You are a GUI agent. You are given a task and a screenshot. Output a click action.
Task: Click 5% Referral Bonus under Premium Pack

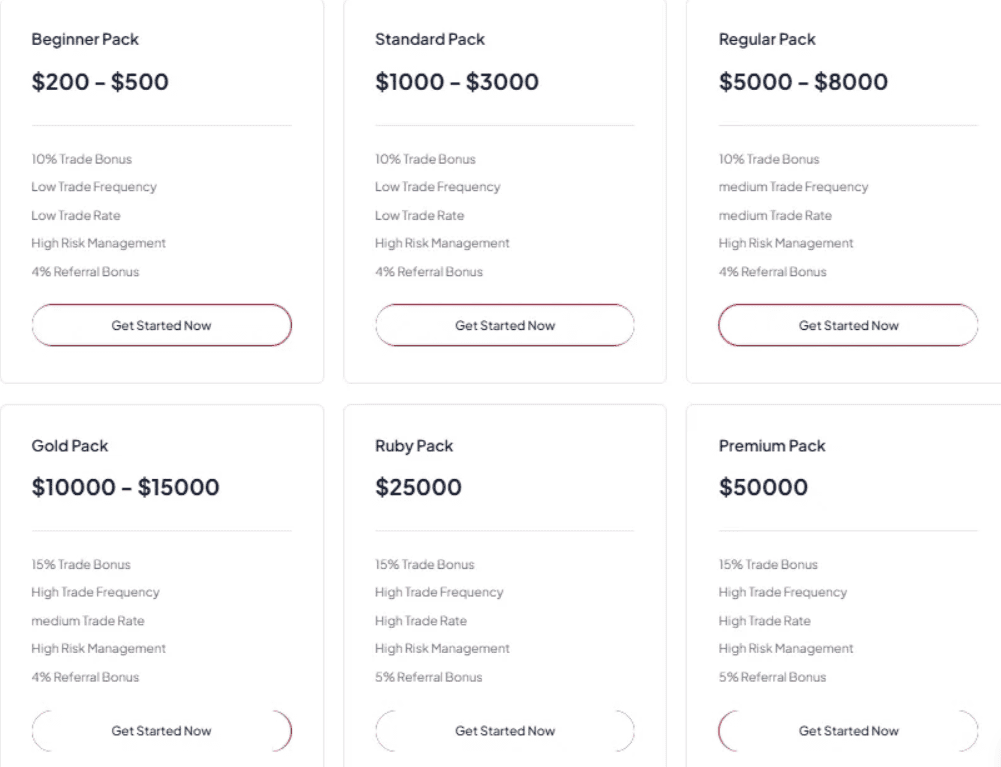click(x=772, y=677)
